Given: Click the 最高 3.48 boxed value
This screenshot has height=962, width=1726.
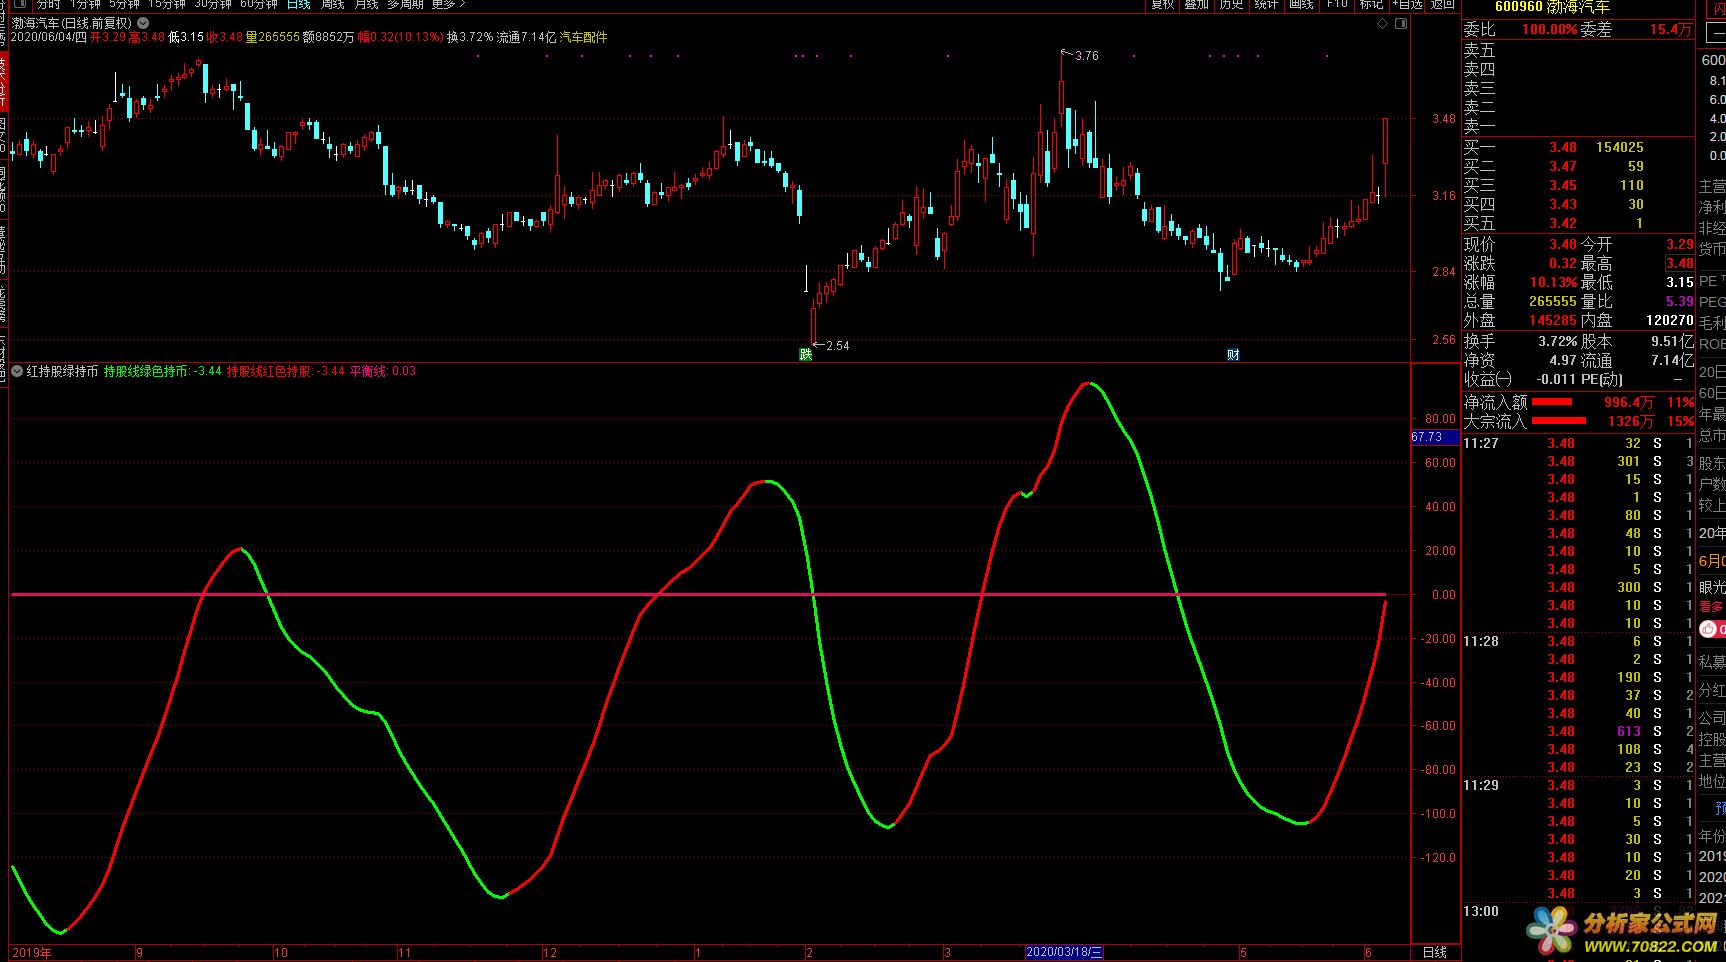Looking at the screenshot, I should 1679,263.
